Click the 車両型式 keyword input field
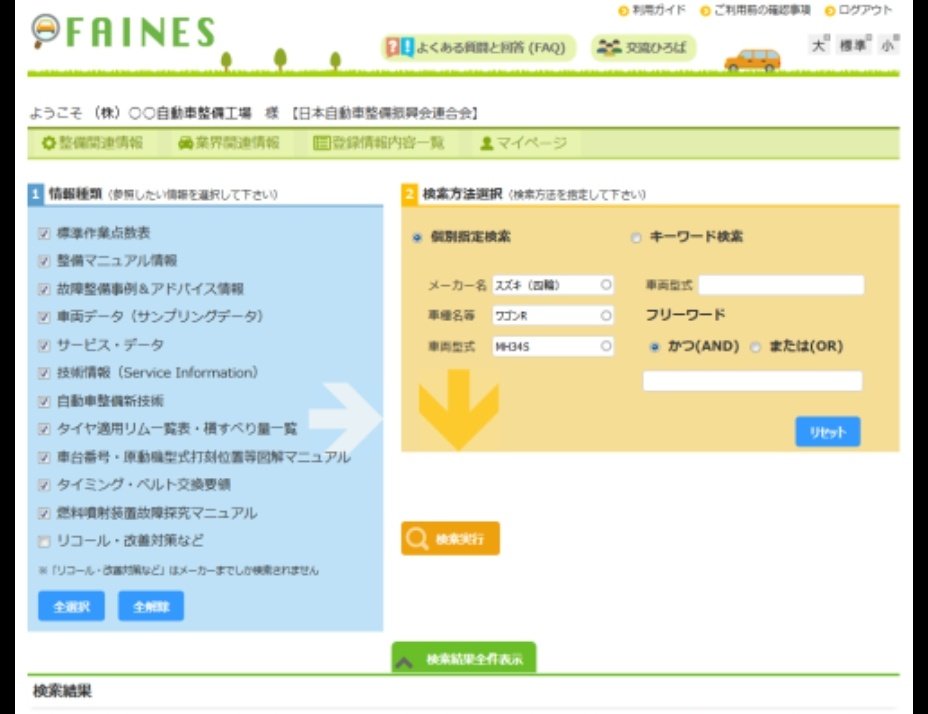This screenshot has width=928, height=714. coord(781,285)
